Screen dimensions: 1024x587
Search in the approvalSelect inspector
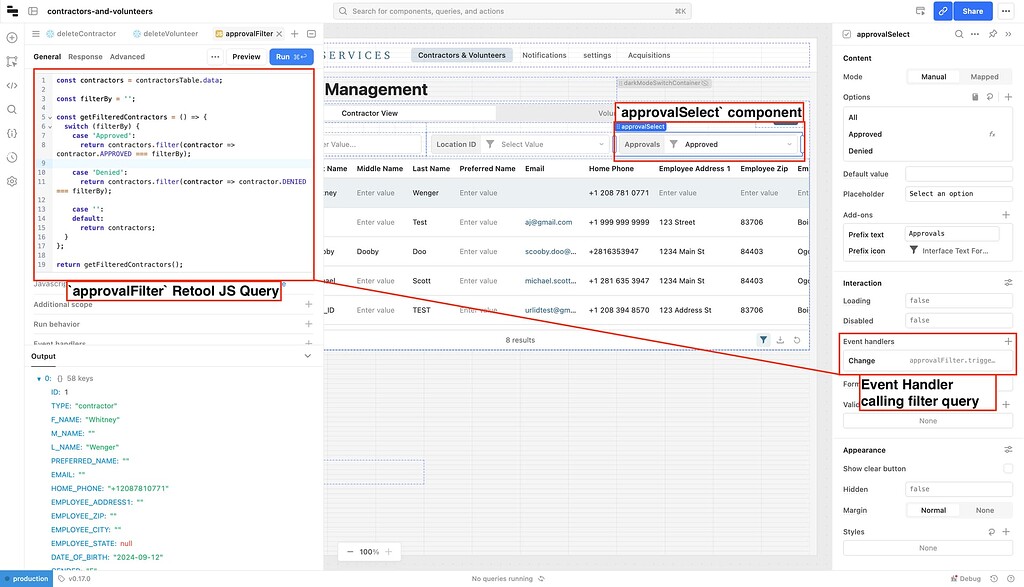coord(959,34)
